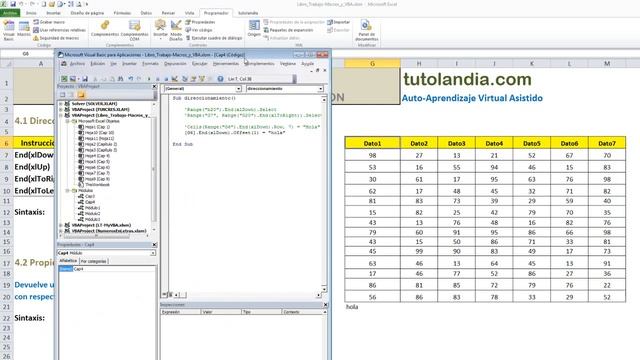Collapse the Módulos folder
Screen dimensions: 640x360
click(68, 191)
